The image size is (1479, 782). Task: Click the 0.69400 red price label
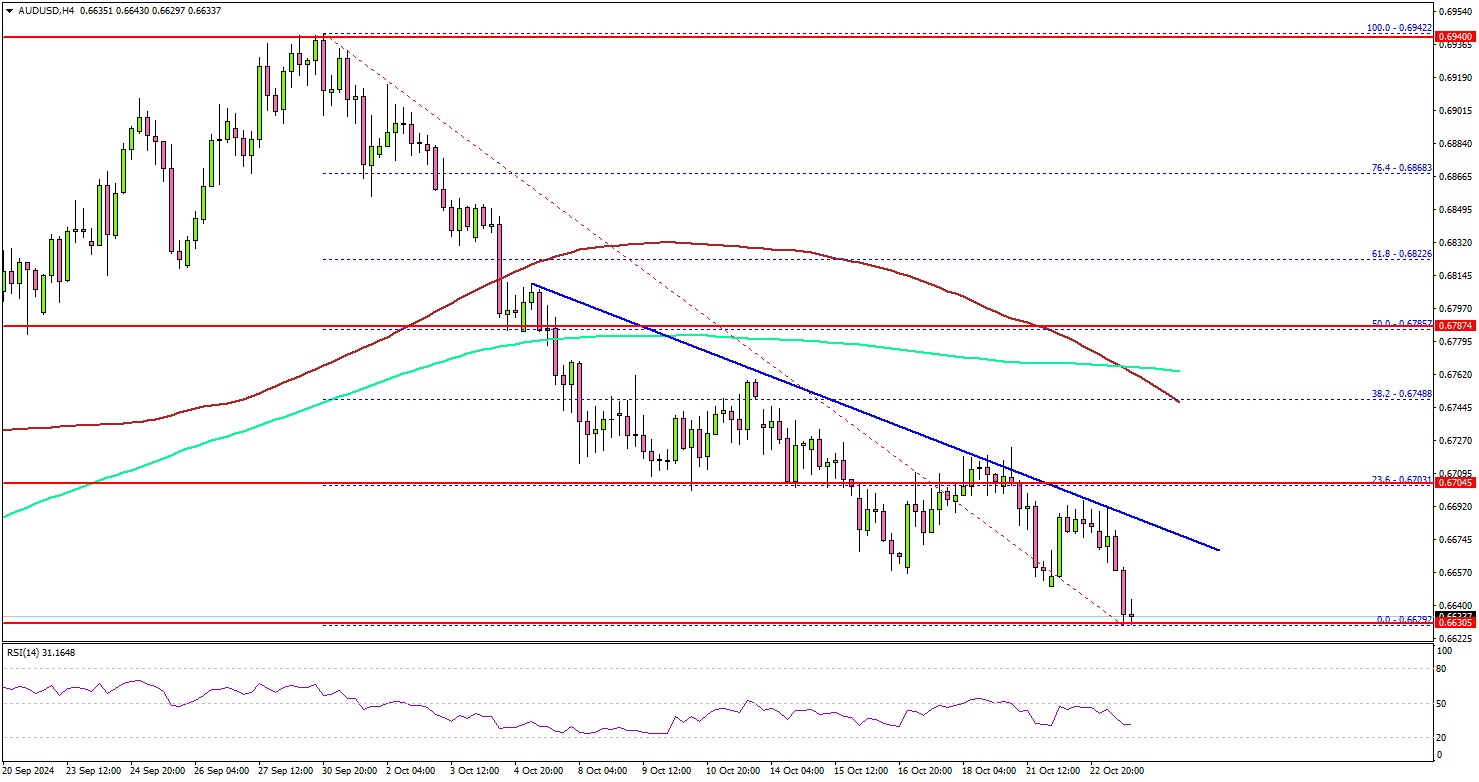[x=1454, y=38]
